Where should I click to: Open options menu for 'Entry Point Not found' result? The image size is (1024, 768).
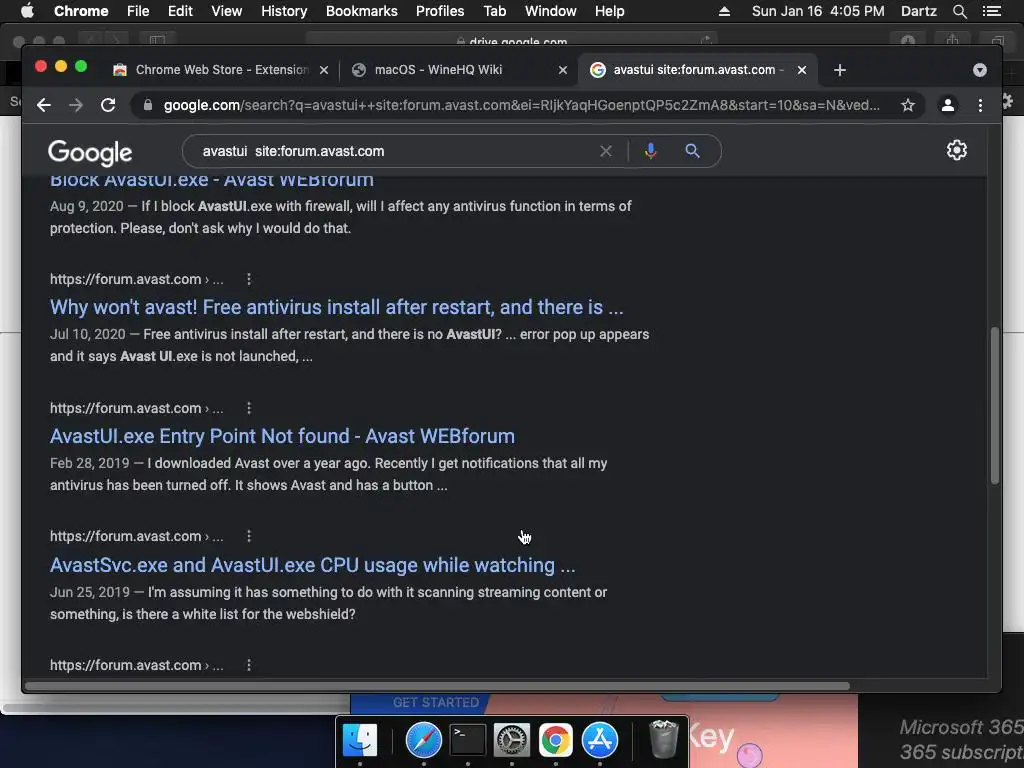249,408
